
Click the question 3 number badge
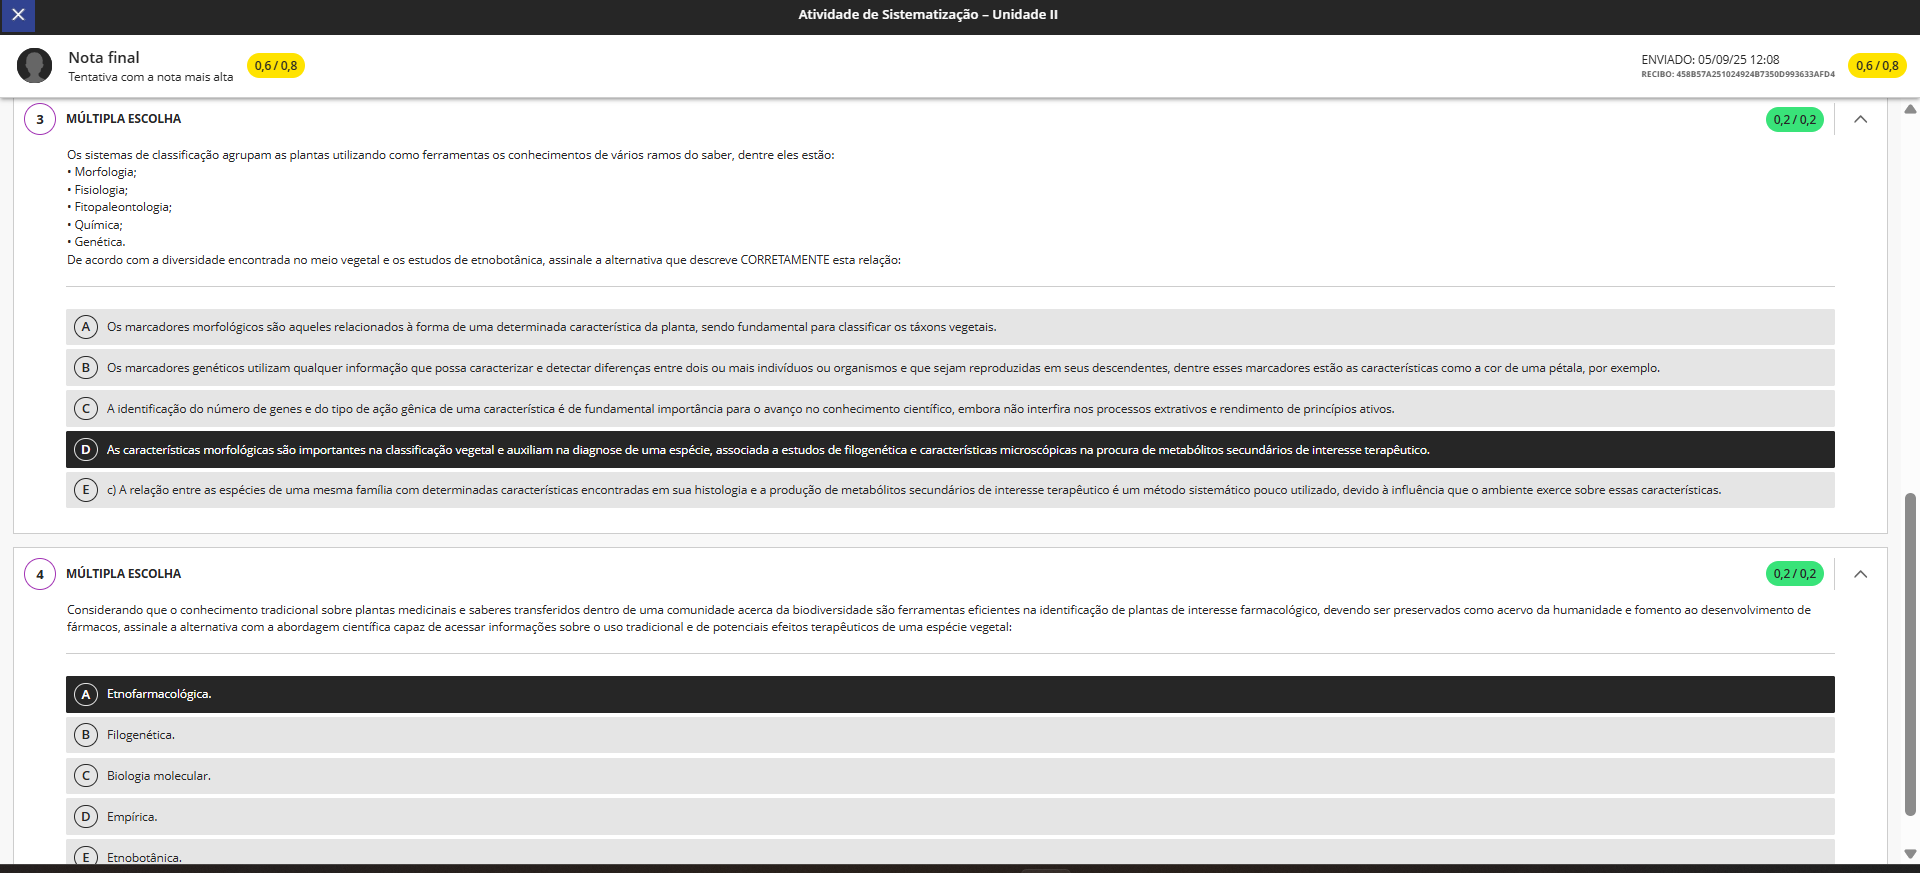point(40,120)
